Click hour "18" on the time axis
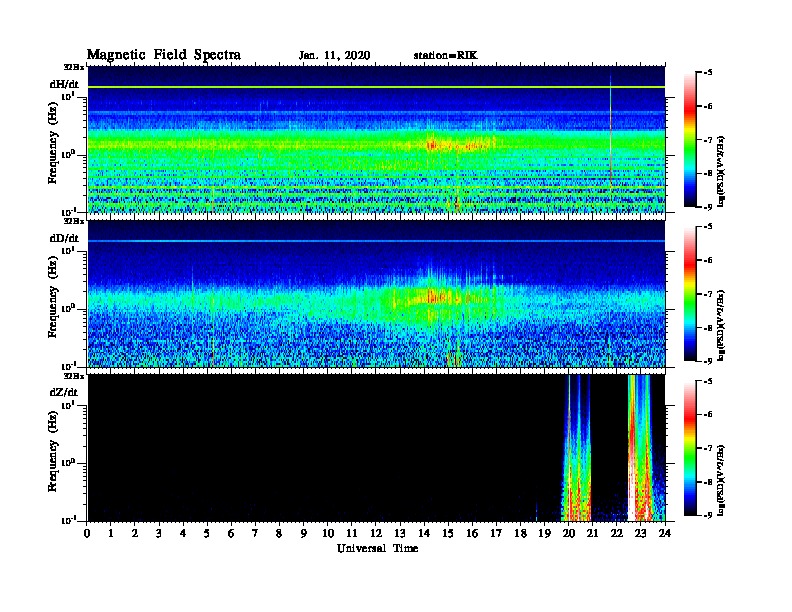Screen dimensions: 792x612 (x=520, y=534)
